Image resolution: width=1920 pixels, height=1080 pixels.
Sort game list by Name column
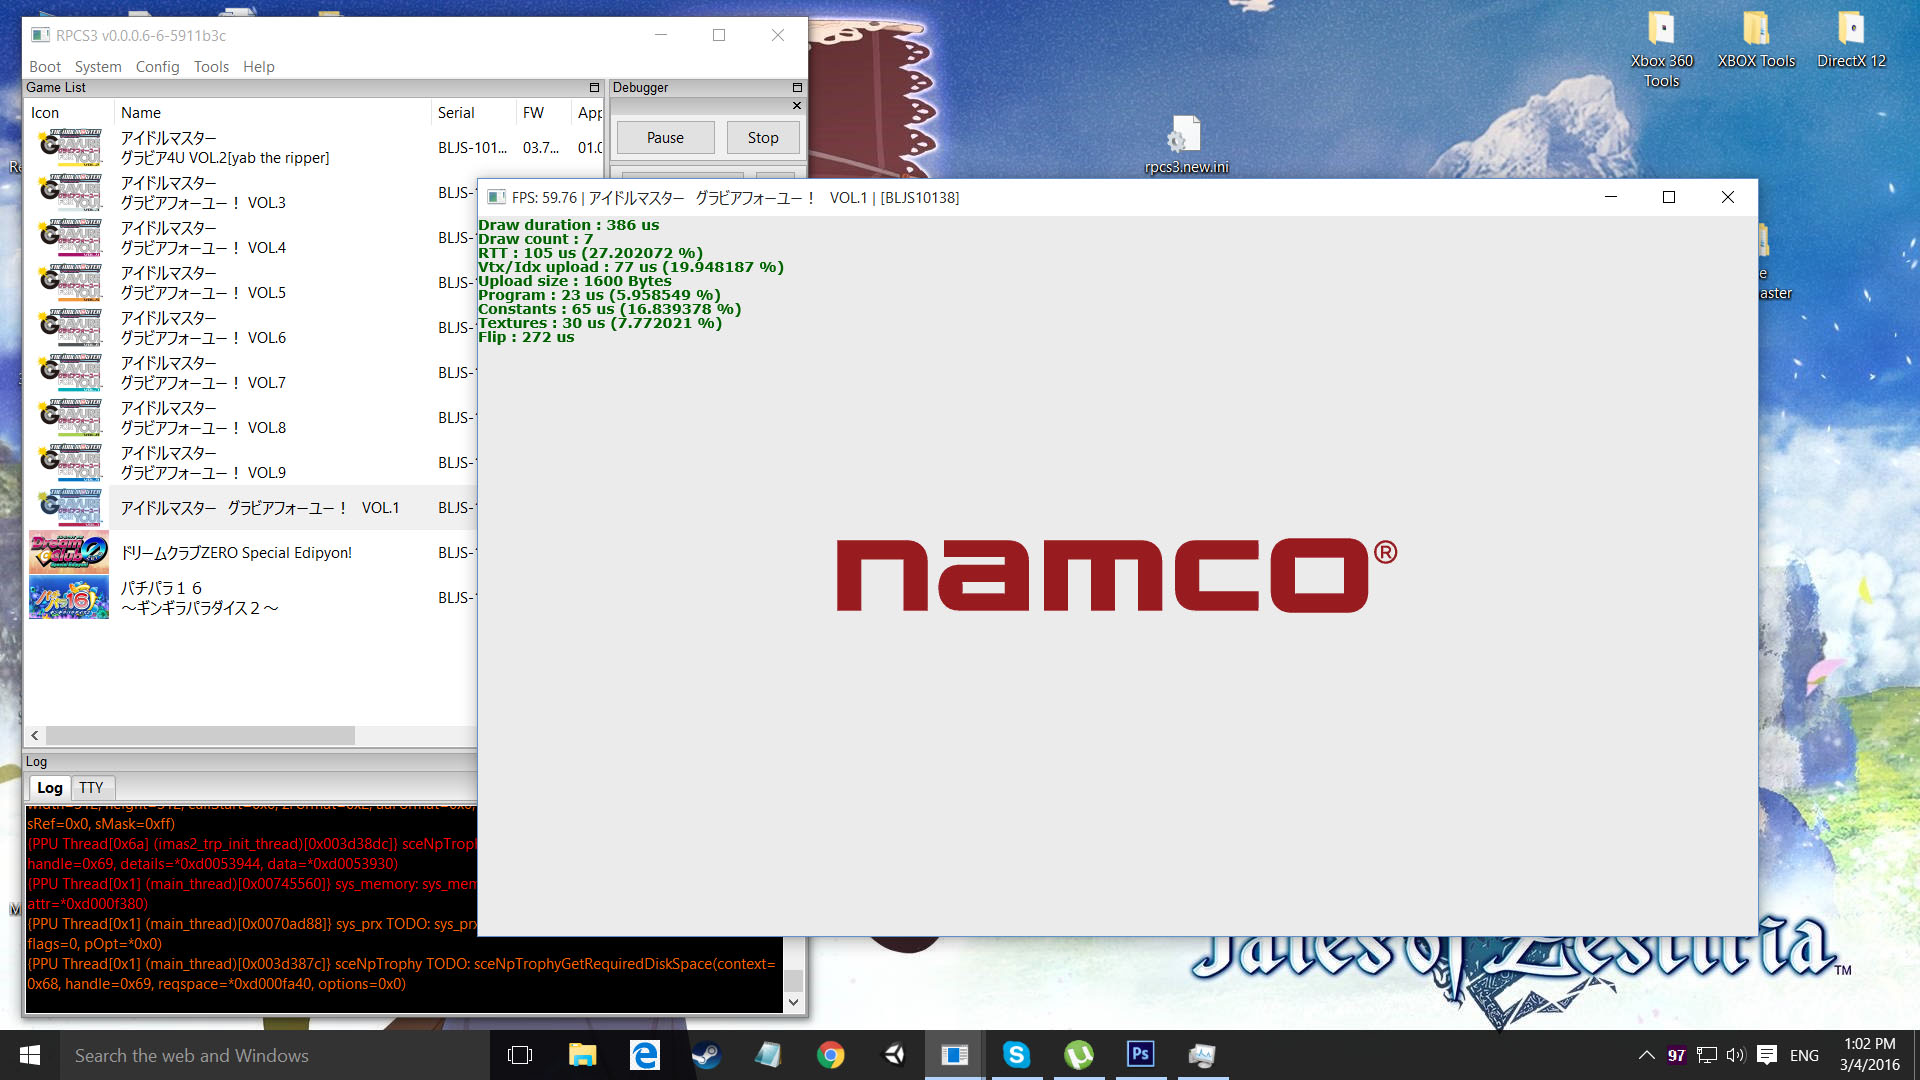click(273, 113)
